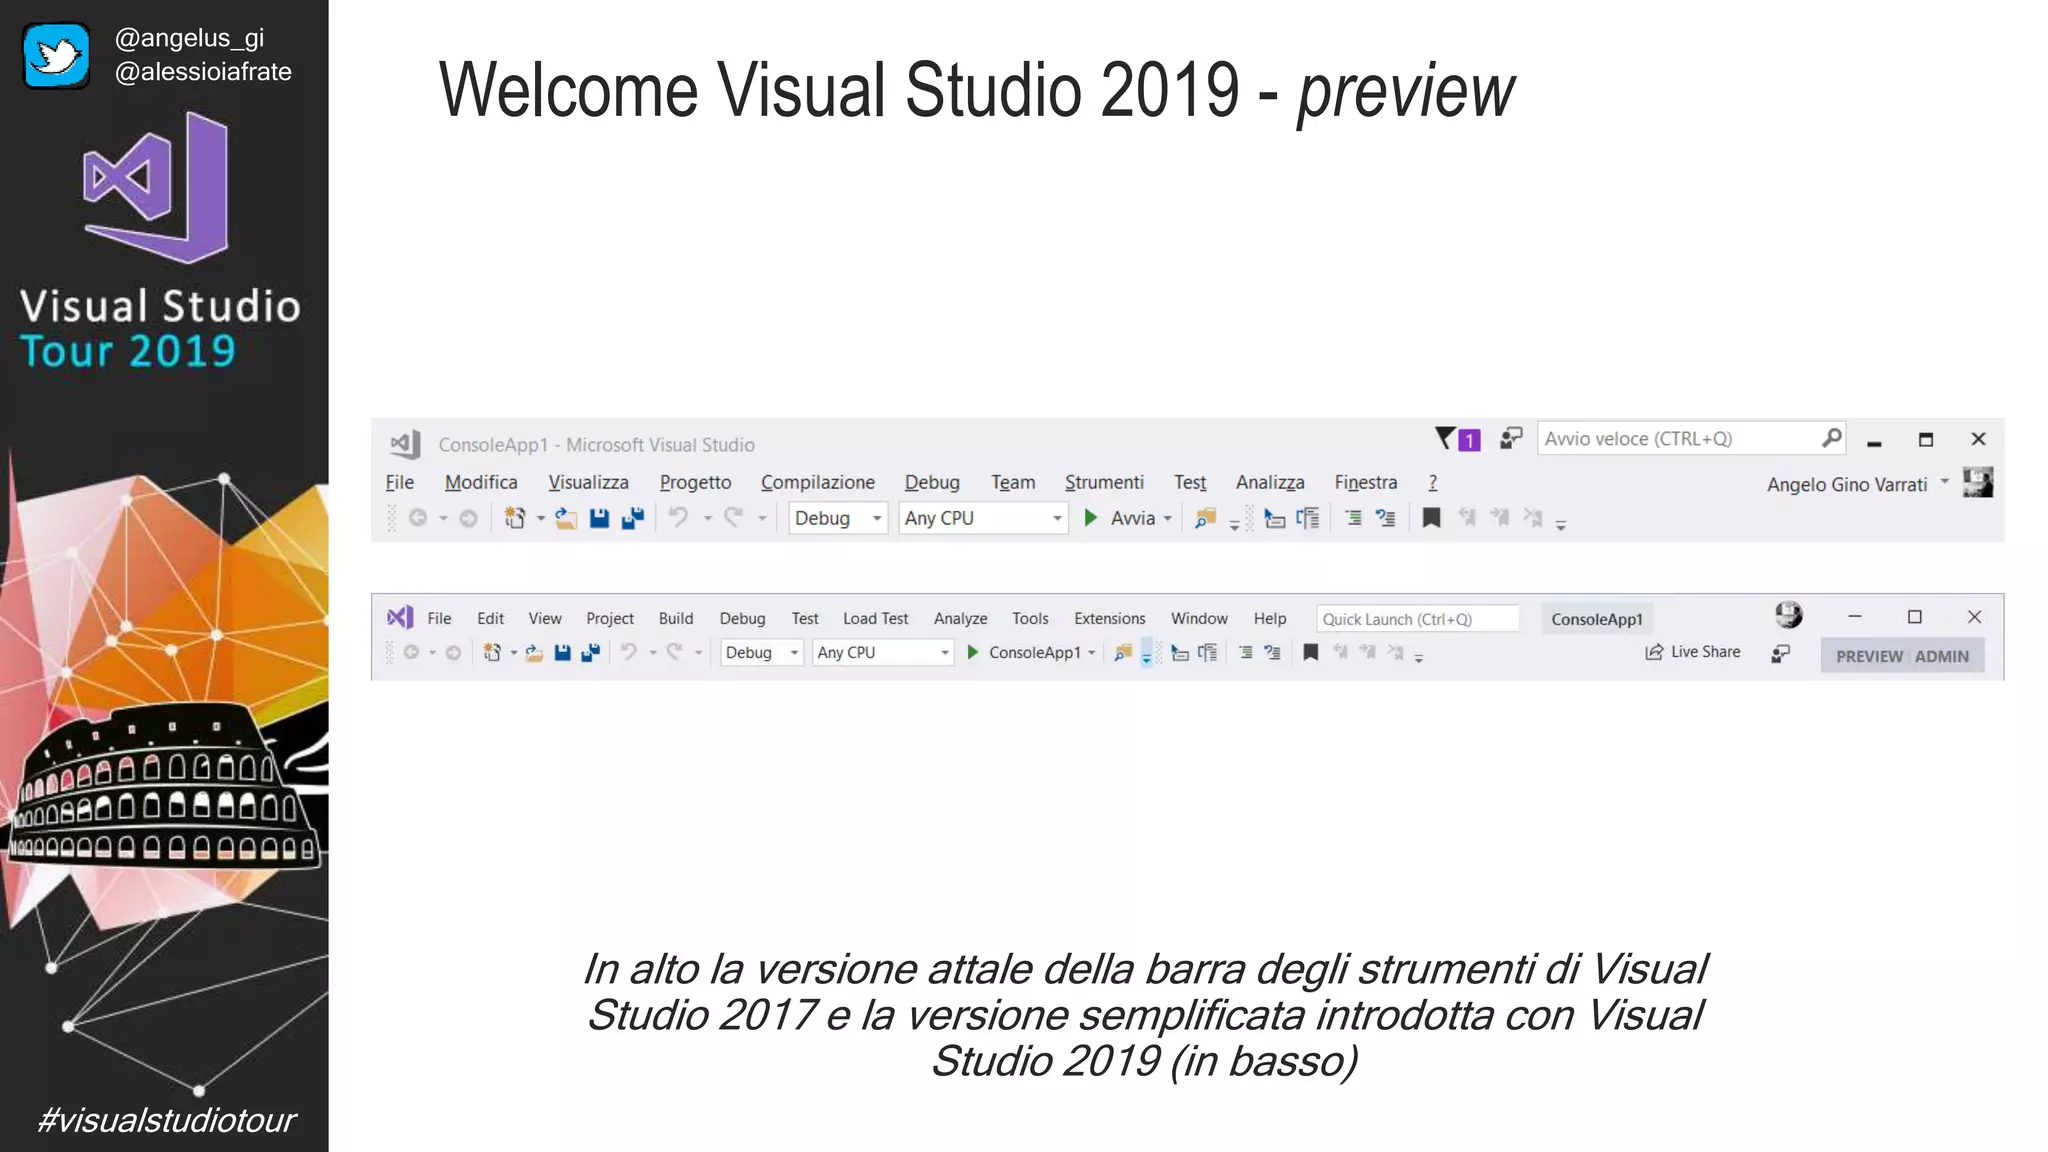Expand the New Project dropdown arrow in VS 2017

(540, 519)
